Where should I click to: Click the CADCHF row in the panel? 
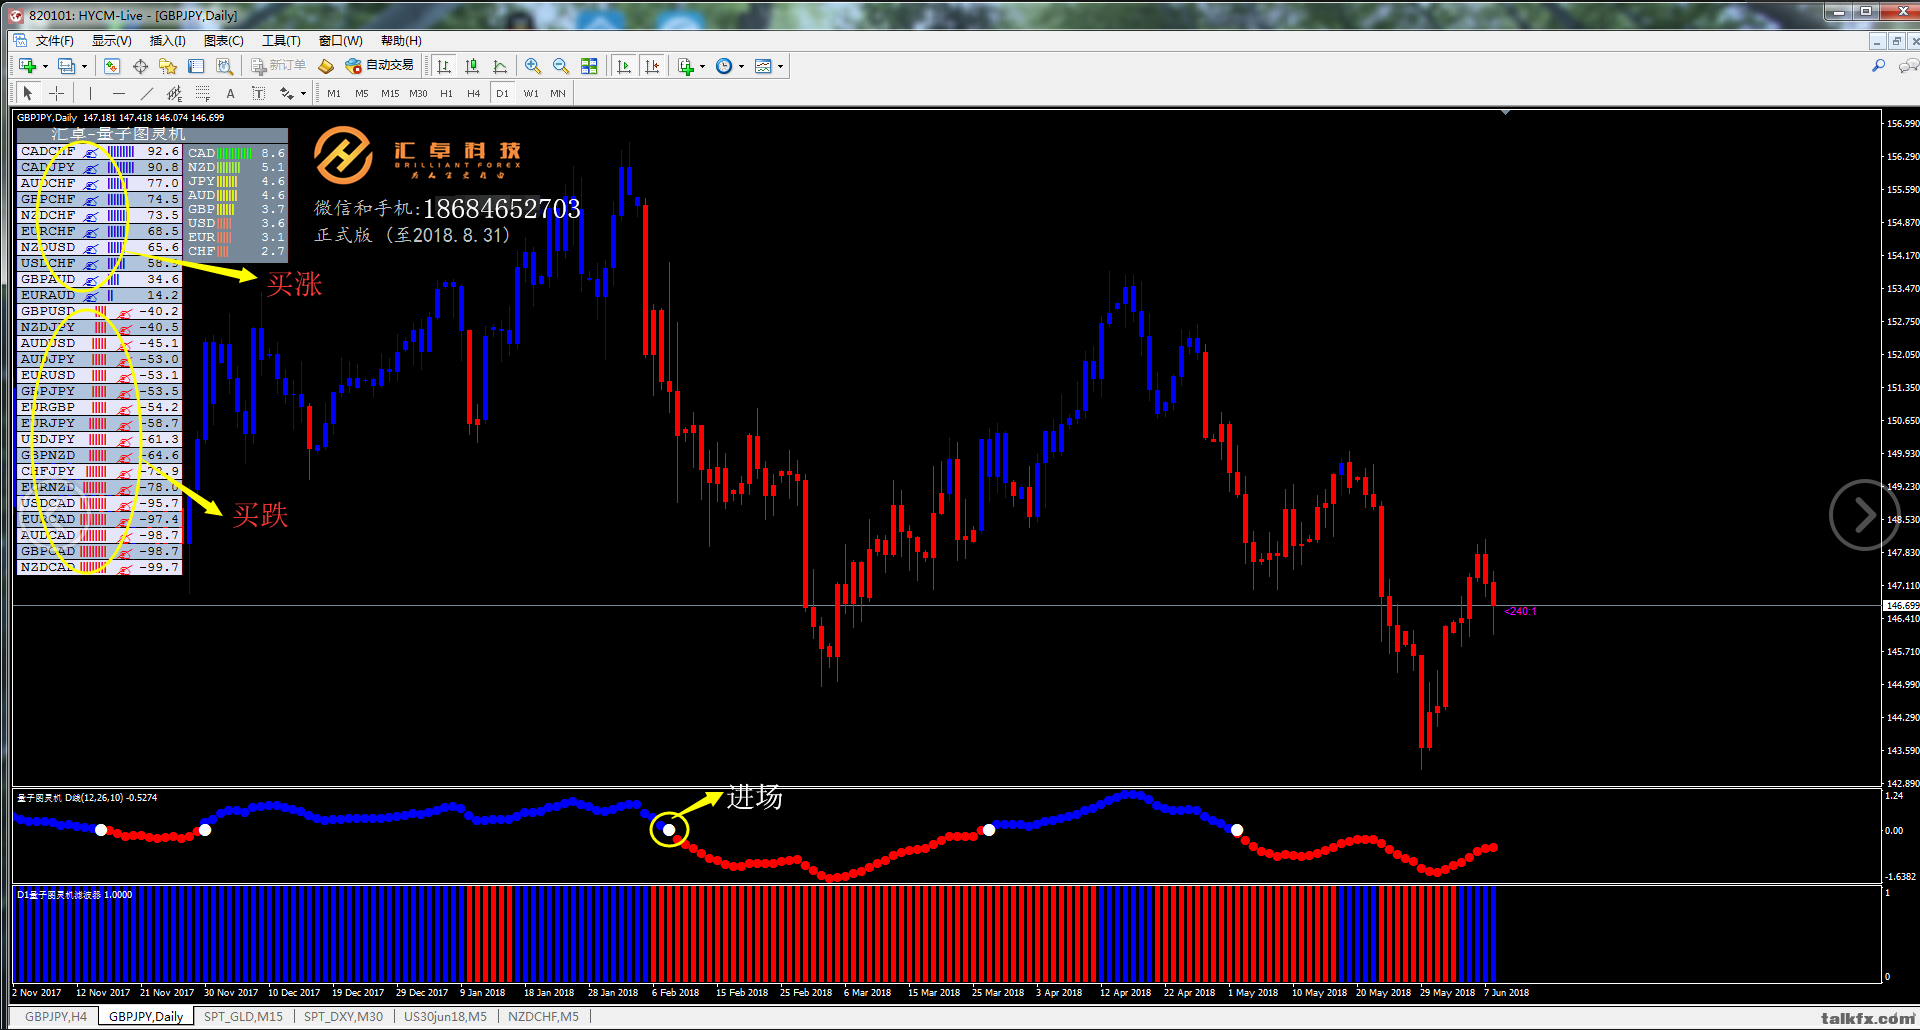(99, 152)
